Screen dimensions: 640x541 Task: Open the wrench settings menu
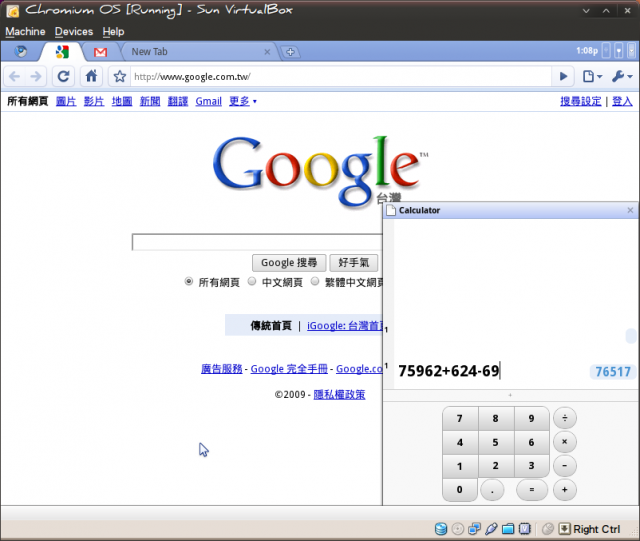point(622,76)
